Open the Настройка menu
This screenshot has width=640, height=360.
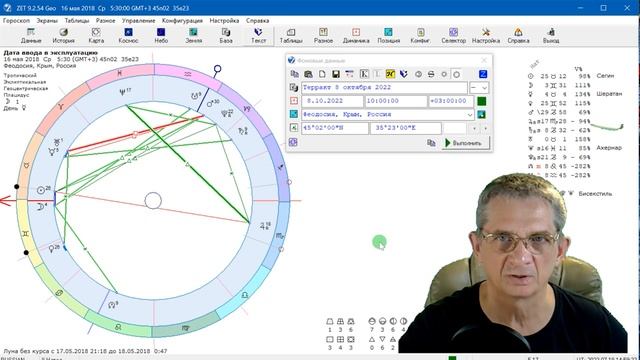[x=224, y=20]
